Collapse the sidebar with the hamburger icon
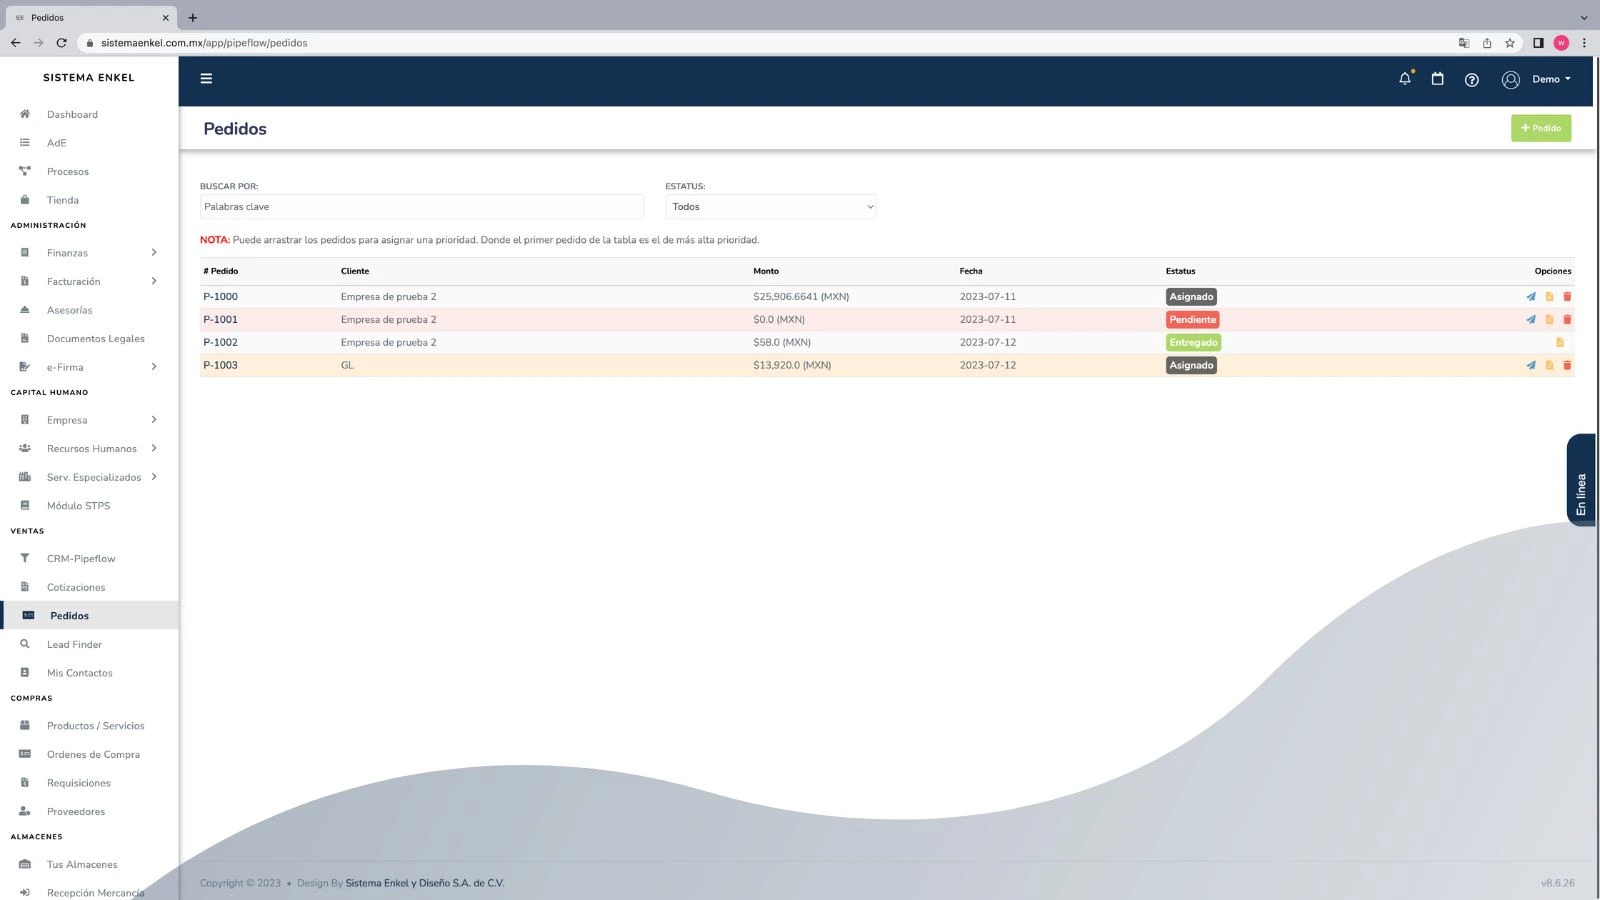This screenshot has height=900, width=1600. tap(206, 78)
